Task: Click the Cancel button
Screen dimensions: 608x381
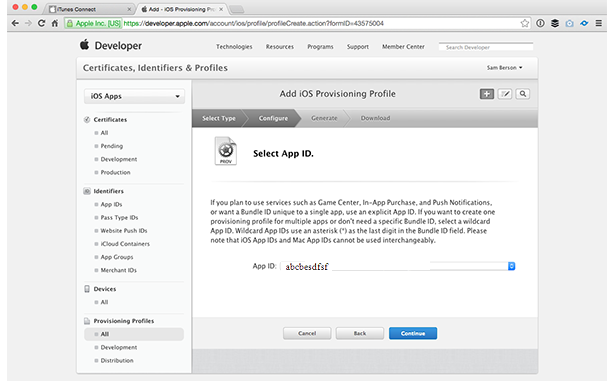Action: 307,333
